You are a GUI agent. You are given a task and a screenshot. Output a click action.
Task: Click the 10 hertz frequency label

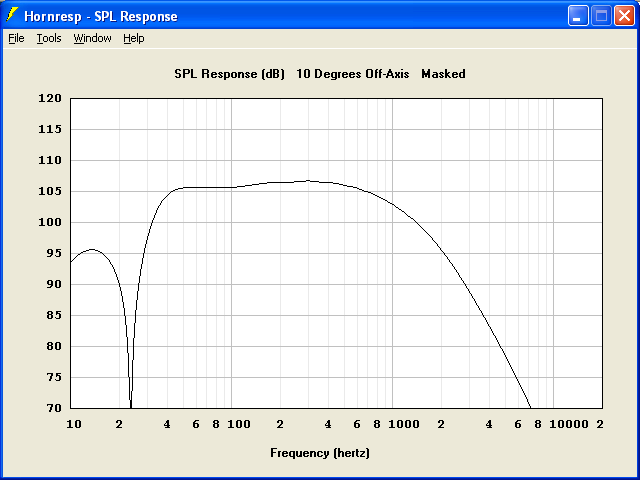coord(74,424)
